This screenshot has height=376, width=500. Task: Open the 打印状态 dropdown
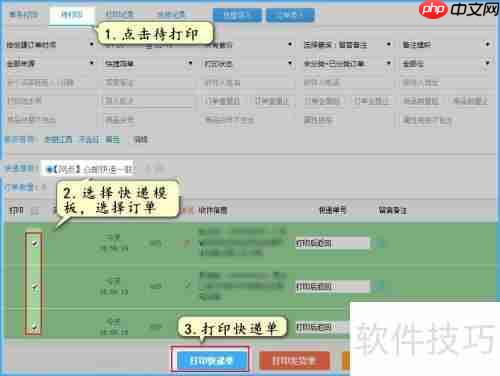[x=248, y=63]
